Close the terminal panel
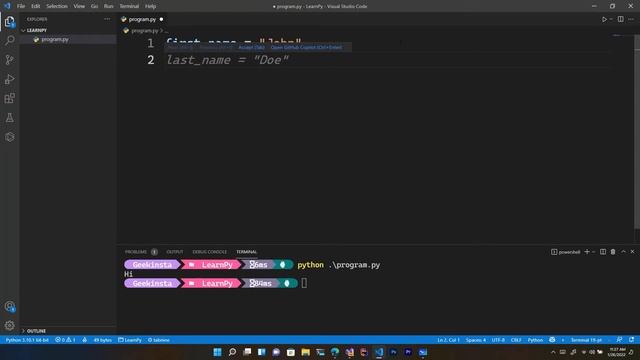 (x=632, y=252)
